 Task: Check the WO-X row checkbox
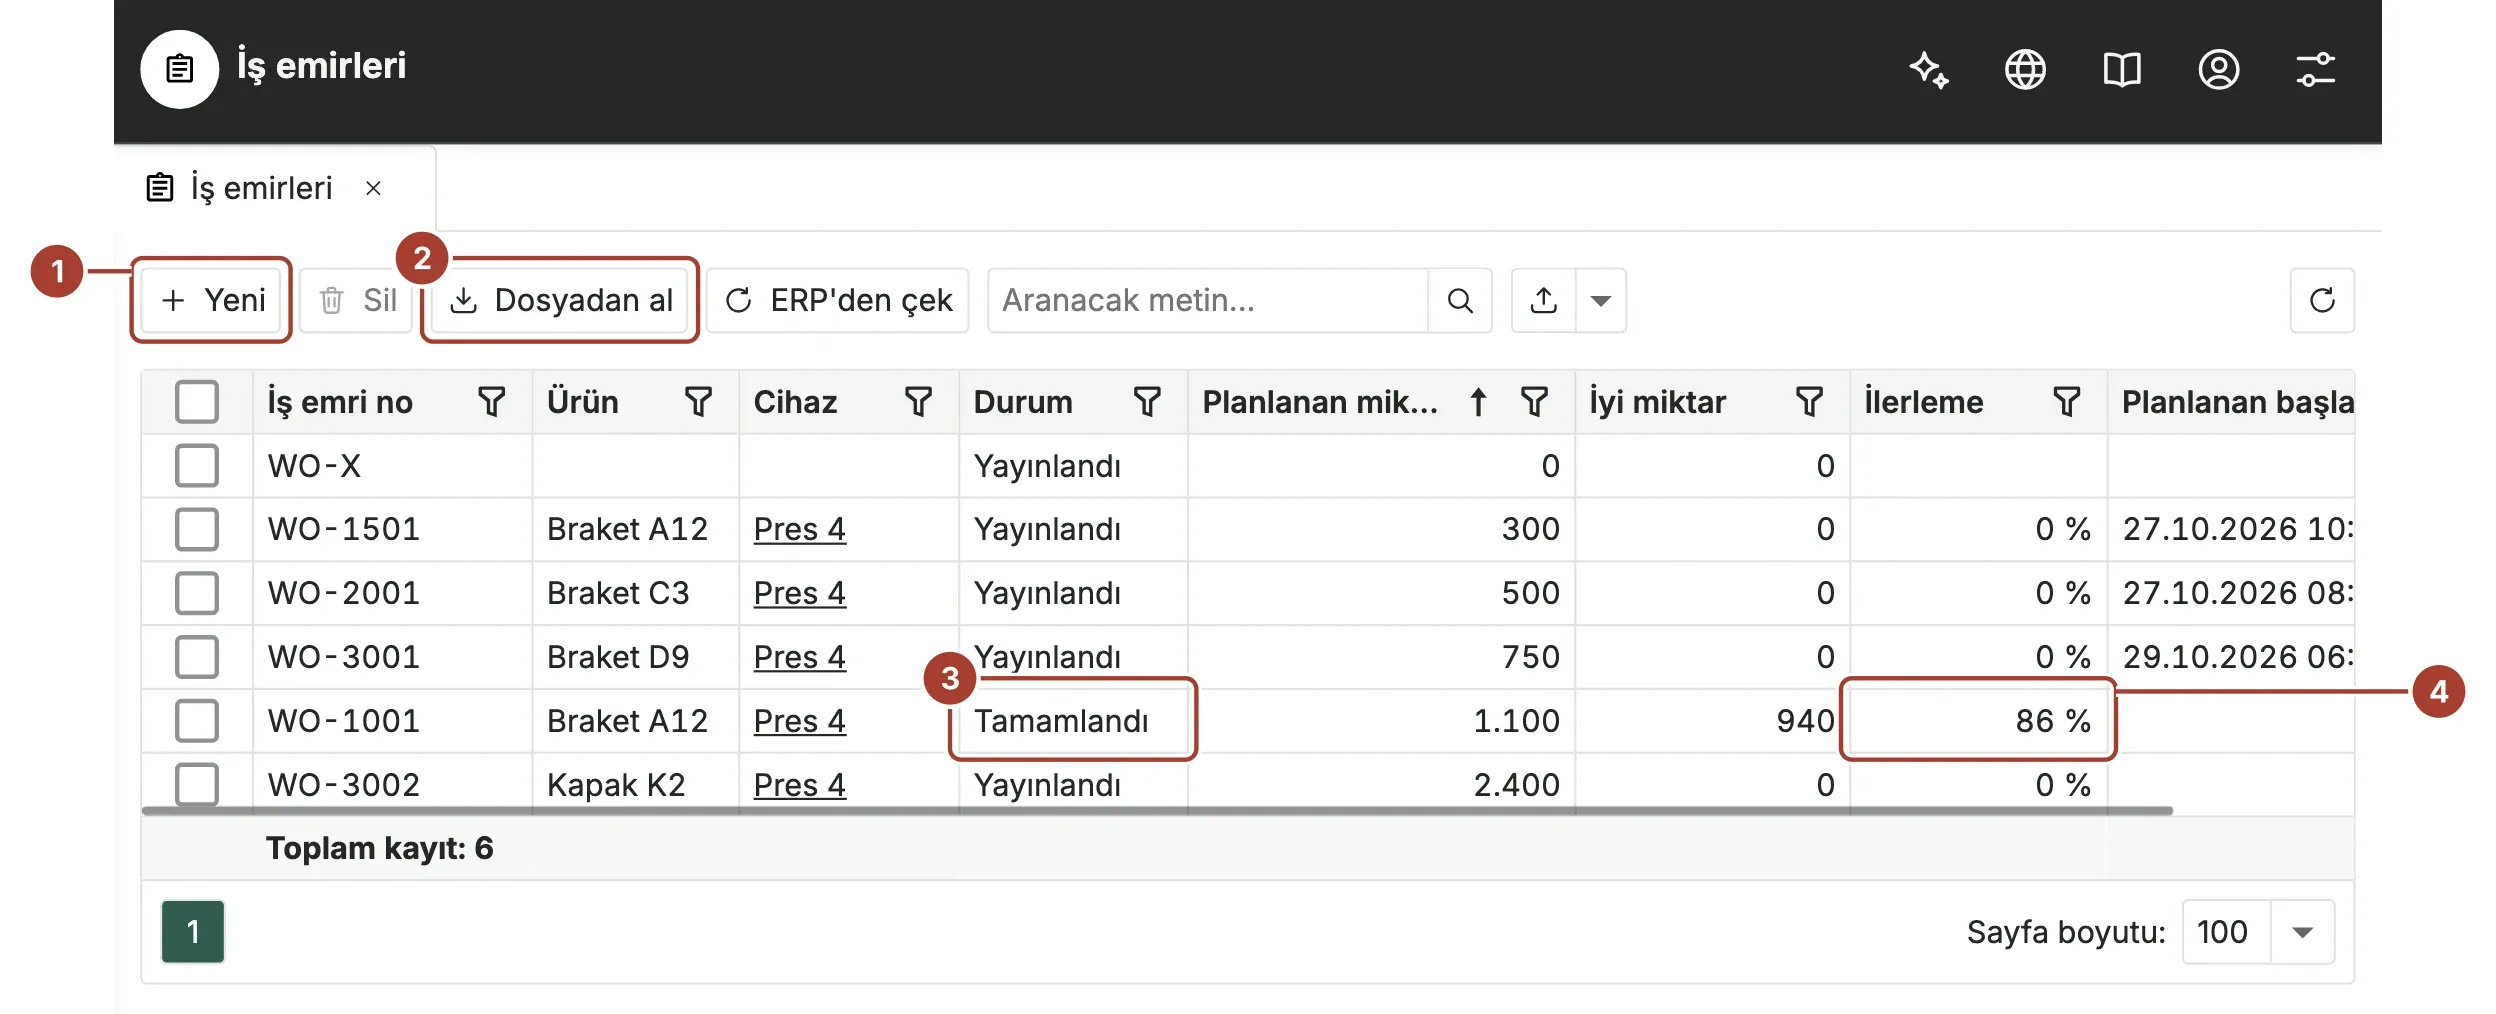[x=197, y=466]
